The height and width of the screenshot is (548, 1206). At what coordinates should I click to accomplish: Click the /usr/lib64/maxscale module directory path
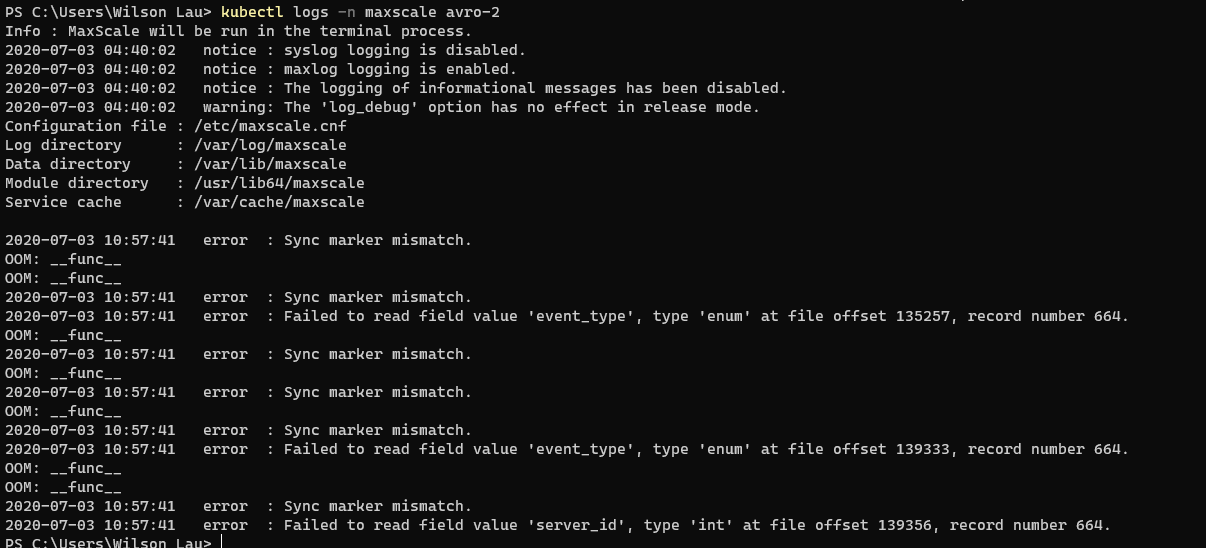270,183
